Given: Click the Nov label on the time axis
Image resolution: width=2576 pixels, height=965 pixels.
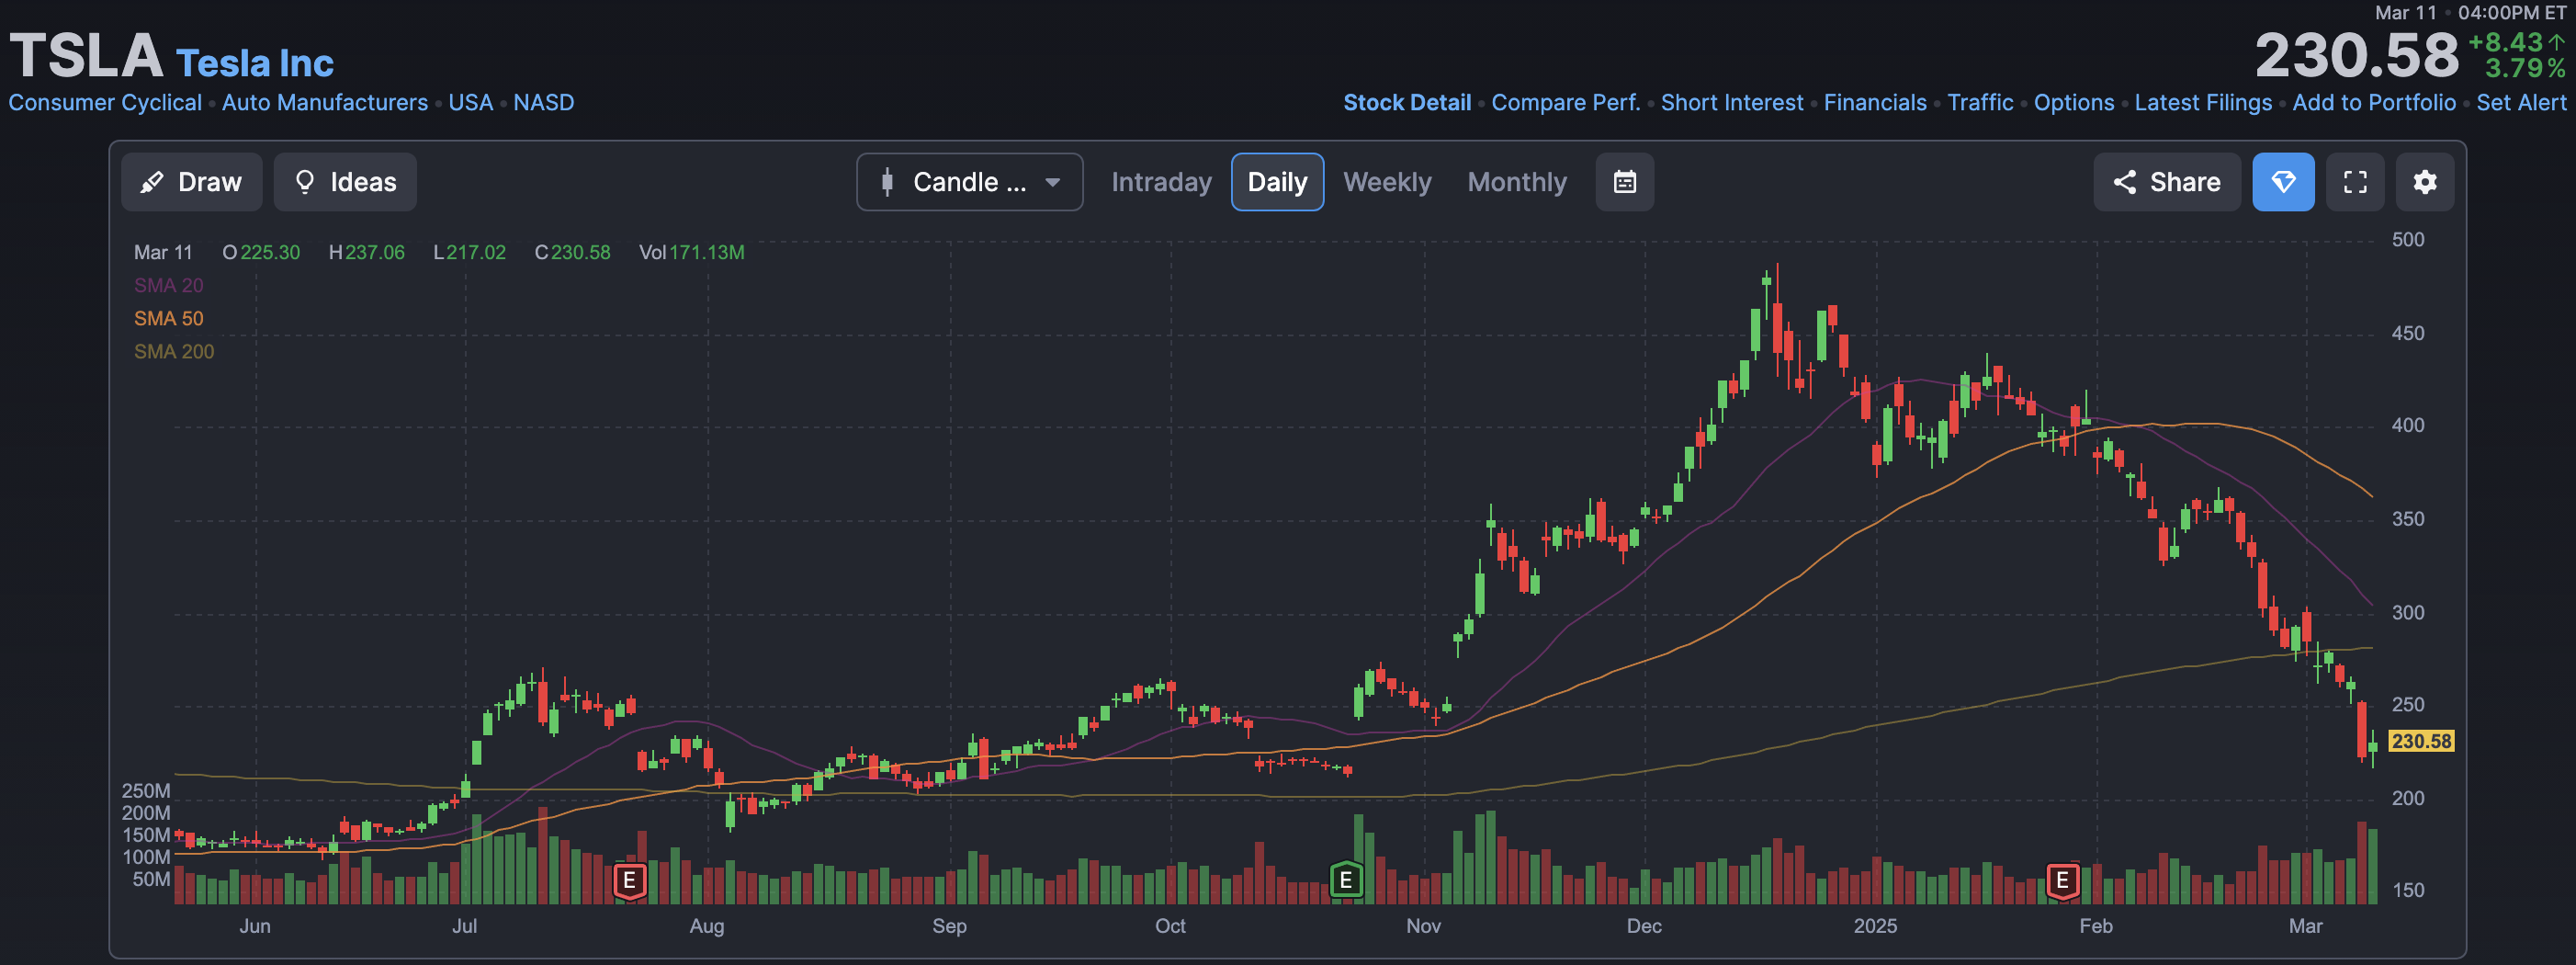Looking at the screenshot, I should click(1423, 926).
